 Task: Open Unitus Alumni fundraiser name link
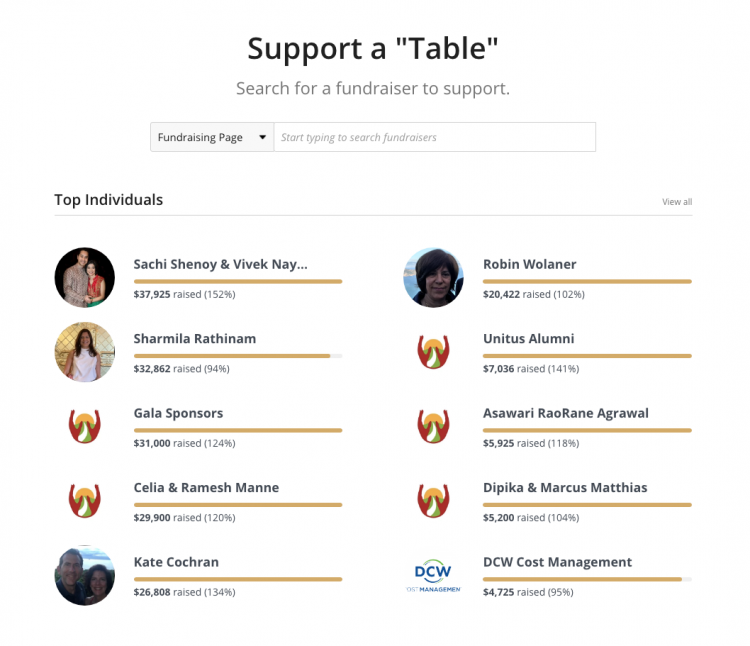click(x=528, y=339)
